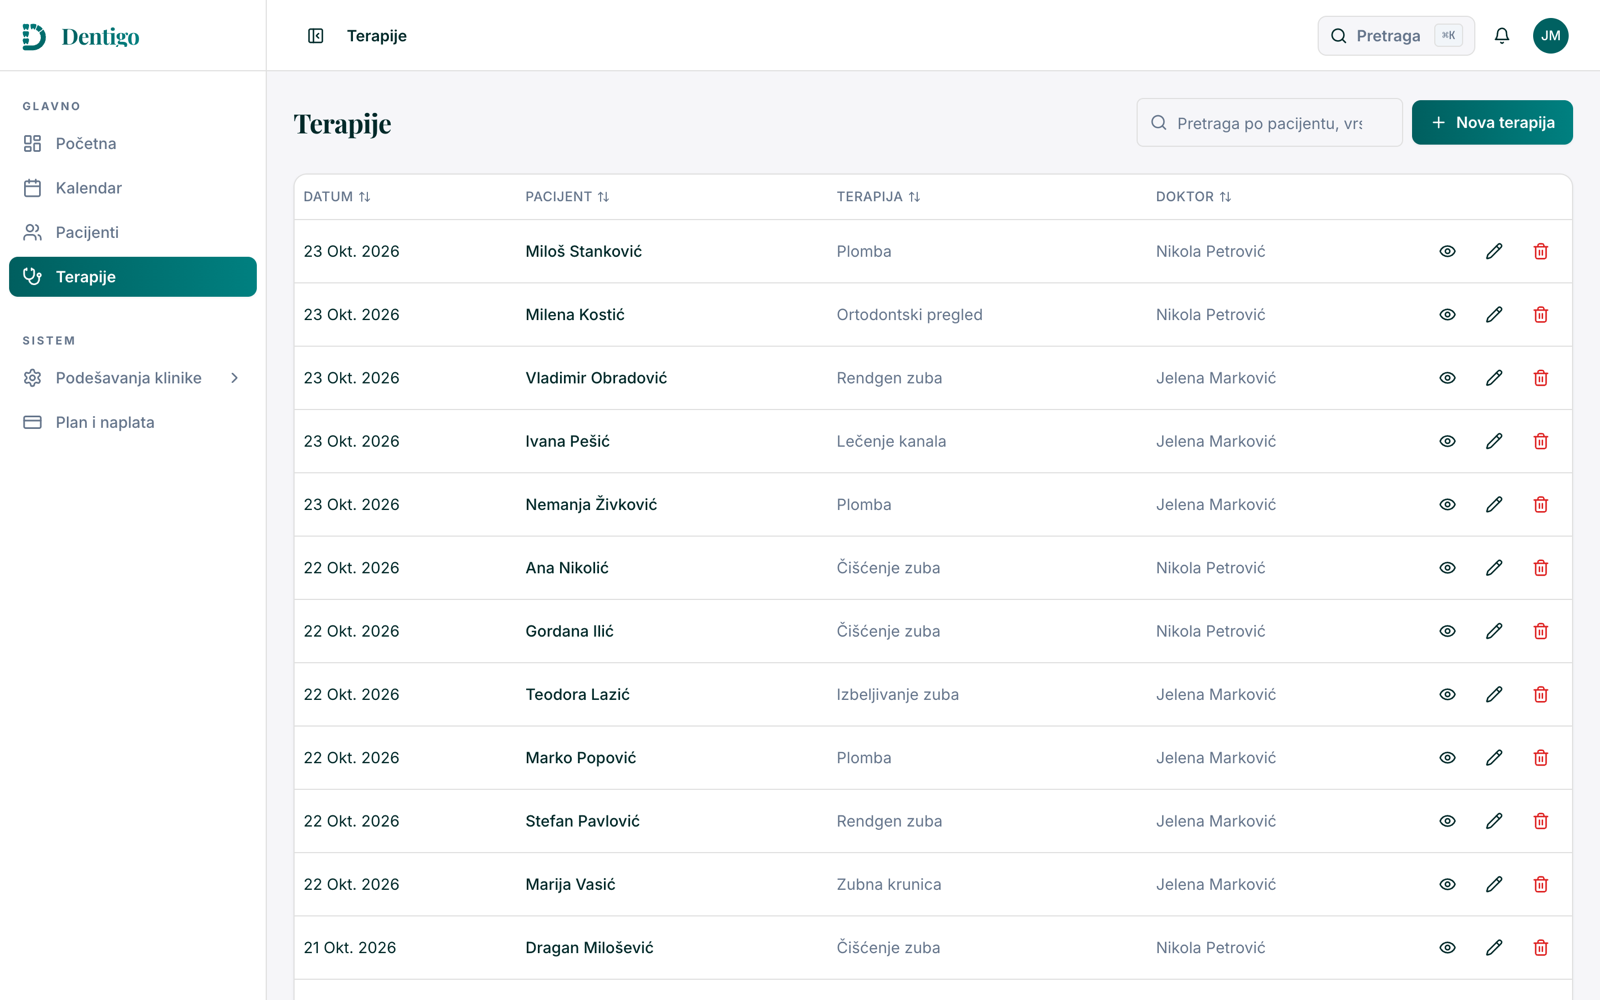The height and width of the screenshot is (1000, 1600).
Task: Open the notifications bell
Action: [x=1502, y=36]
